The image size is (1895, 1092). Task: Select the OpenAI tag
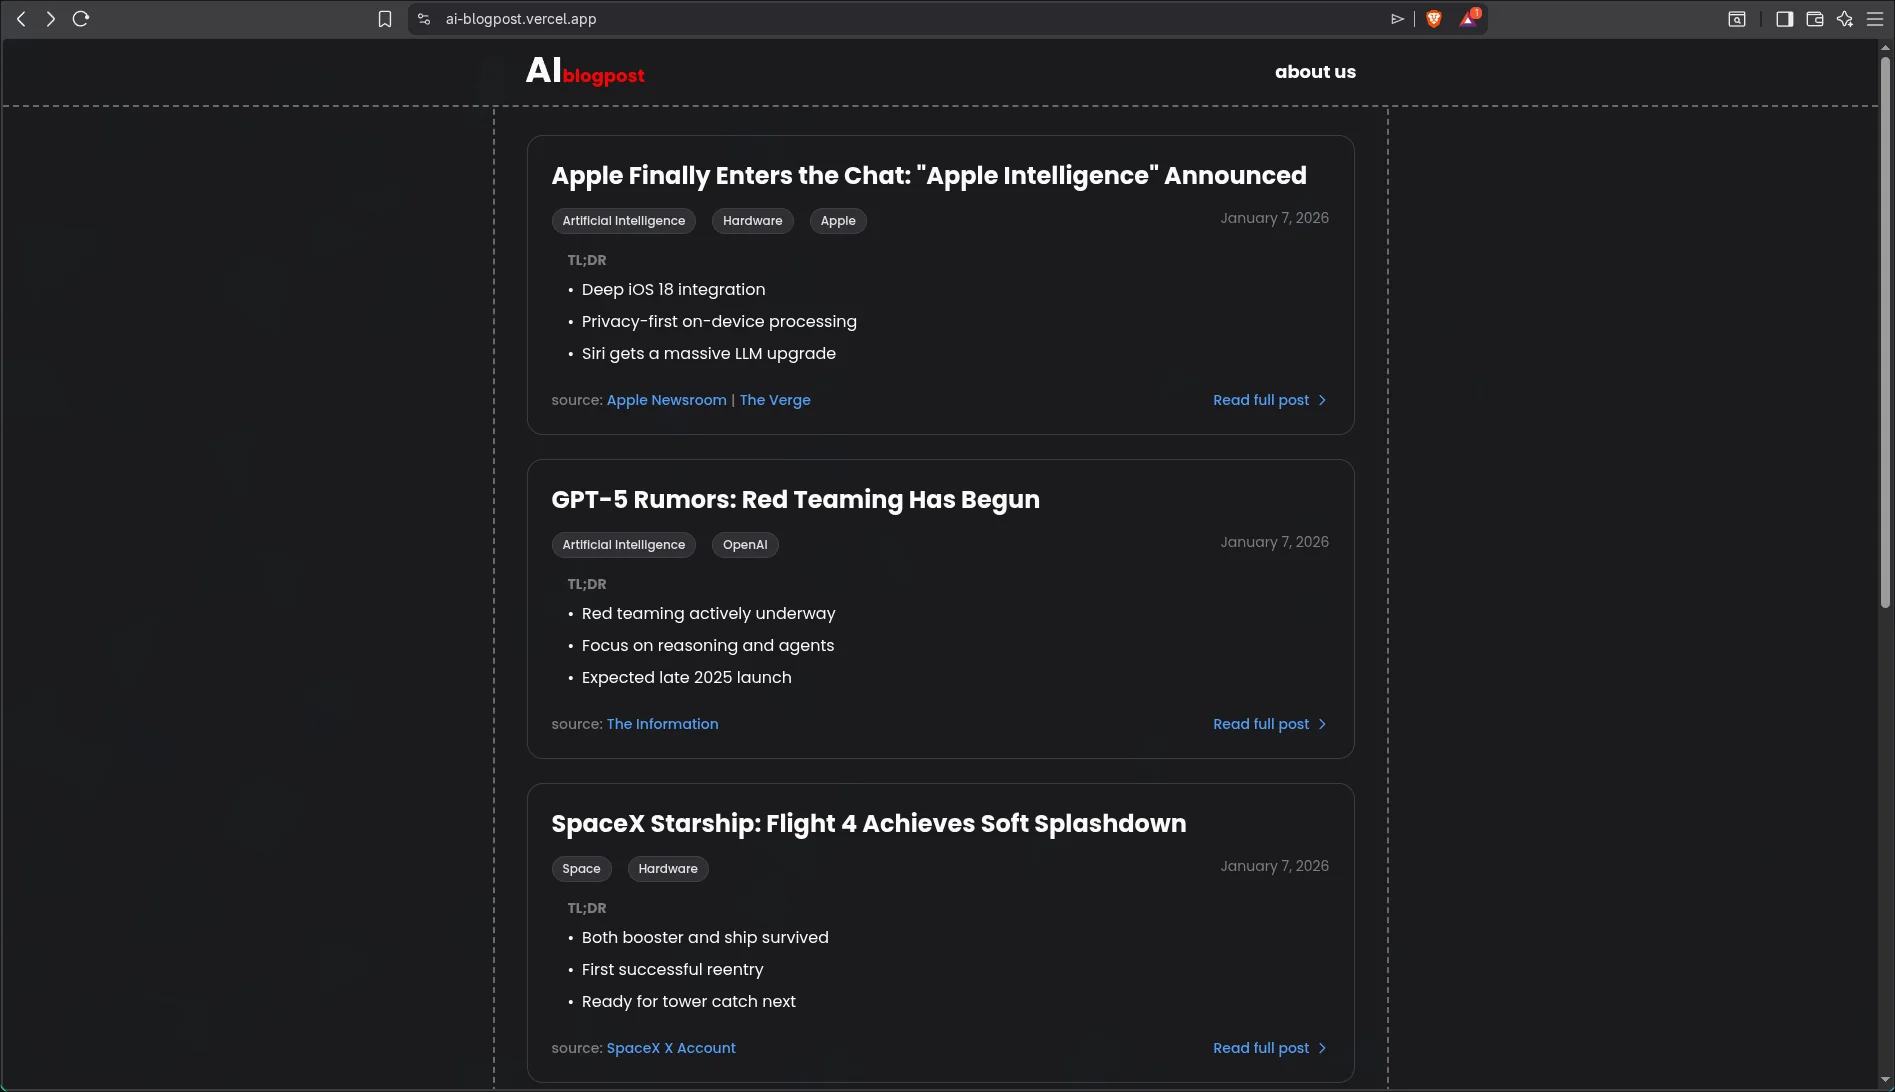pos(745,545)
